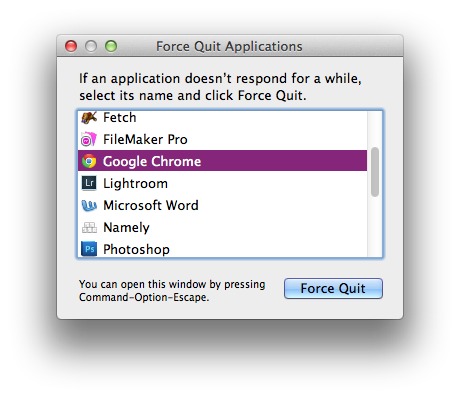Screen dimensions: 460x398
Task: Click the Force Quit Applications title bar
Action: pyautogui.click(x=230, y=46)
